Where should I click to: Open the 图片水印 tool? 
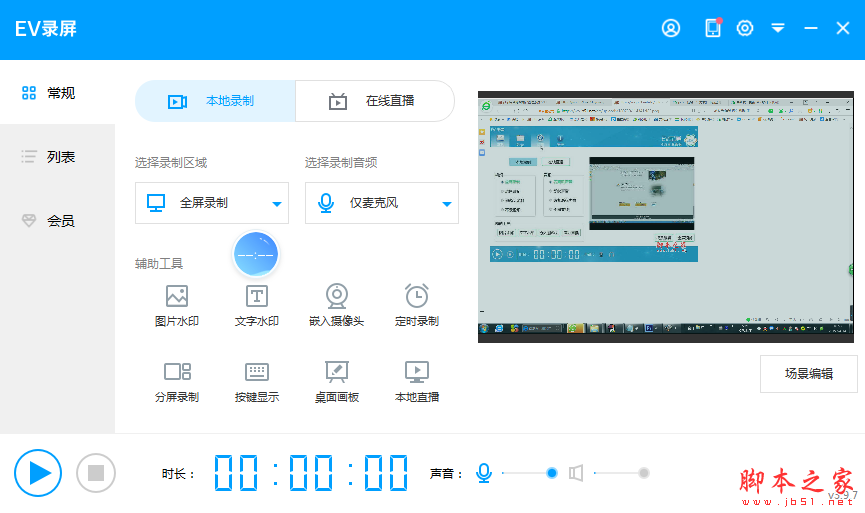point(177,306)
